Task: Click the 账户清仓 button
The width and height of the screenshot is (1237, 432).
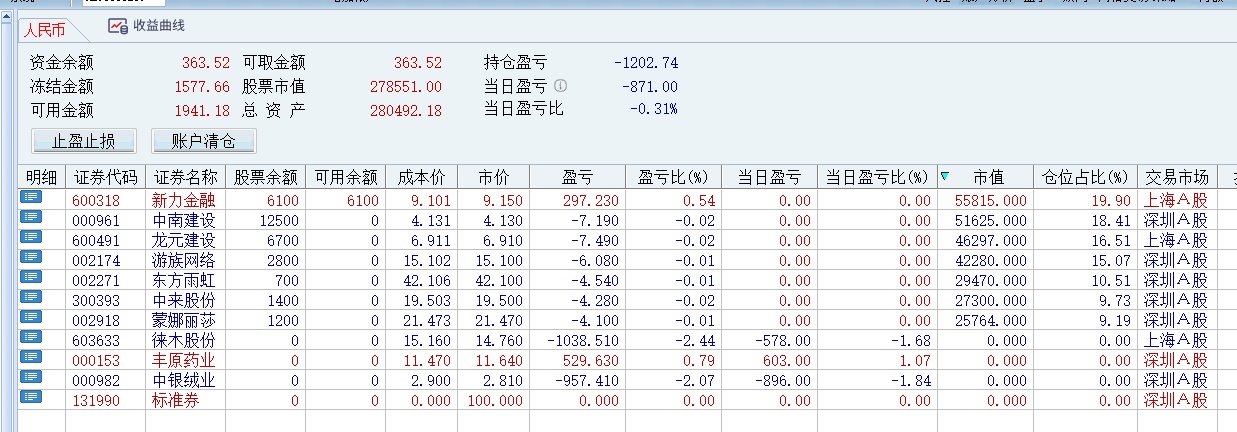Action: 204,140
